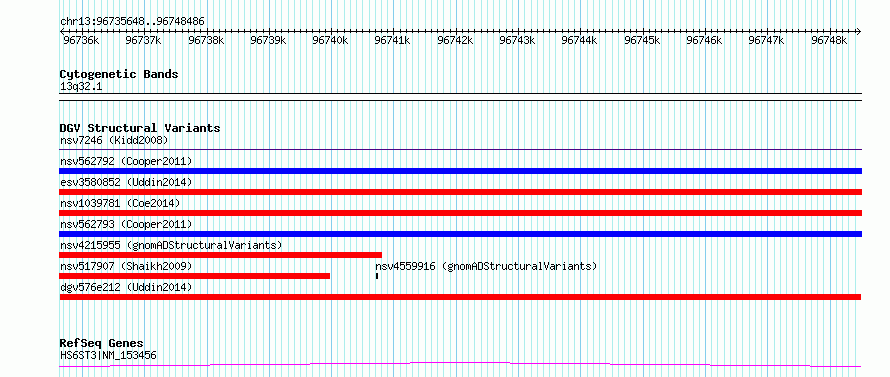The width and height of the screenshot is (890, 377).
Task: Click the 96743k ruler tick label
Action: [x=518, y=40]
